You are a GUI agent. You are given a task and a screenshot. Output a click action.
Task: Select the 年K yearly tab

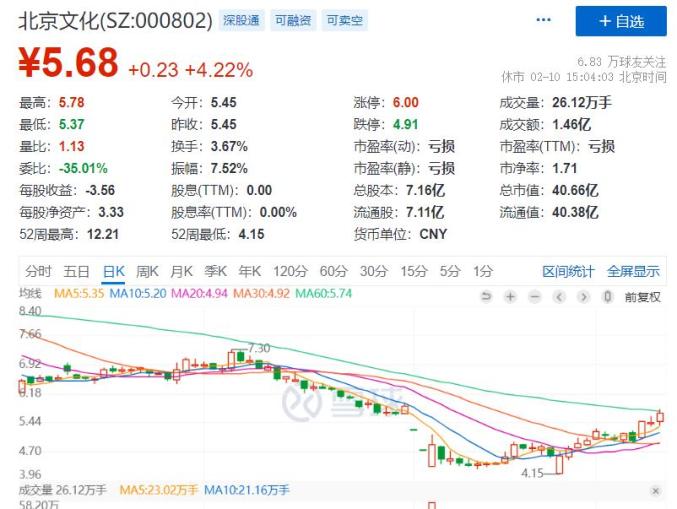(x=250, y=272)
